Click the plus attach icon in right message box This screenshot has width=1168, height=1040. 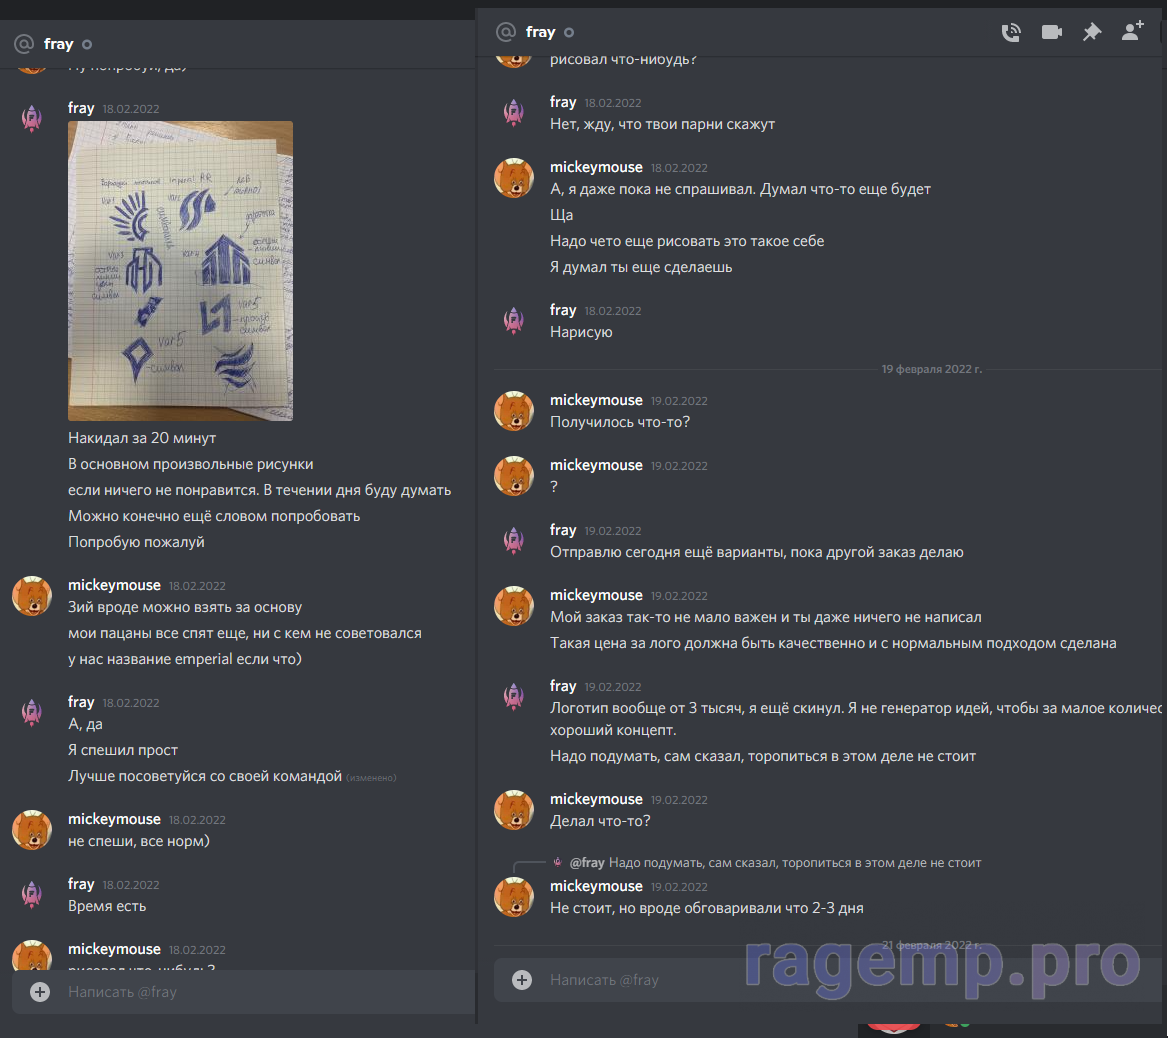coord(522,980)
